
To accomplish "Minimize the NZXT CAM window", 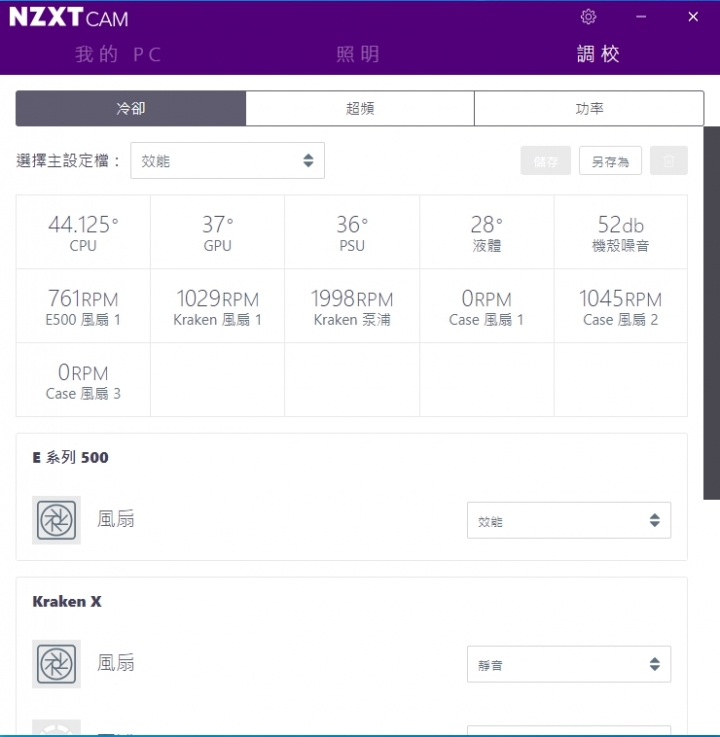I will [x=641, y=17].
